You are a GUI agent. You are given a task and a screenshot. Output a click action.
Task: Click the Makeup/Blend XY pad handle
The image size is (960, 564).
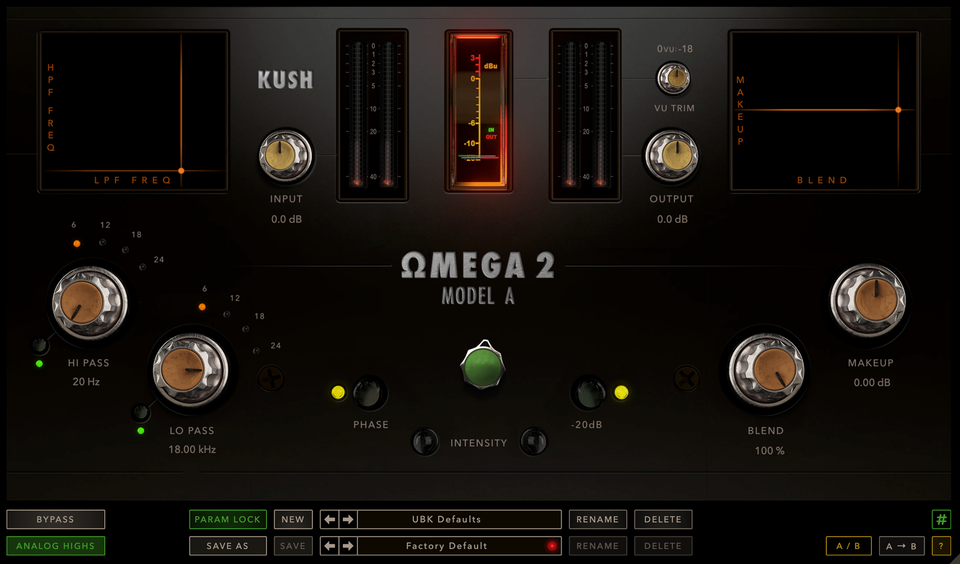[x=898, y=110]
